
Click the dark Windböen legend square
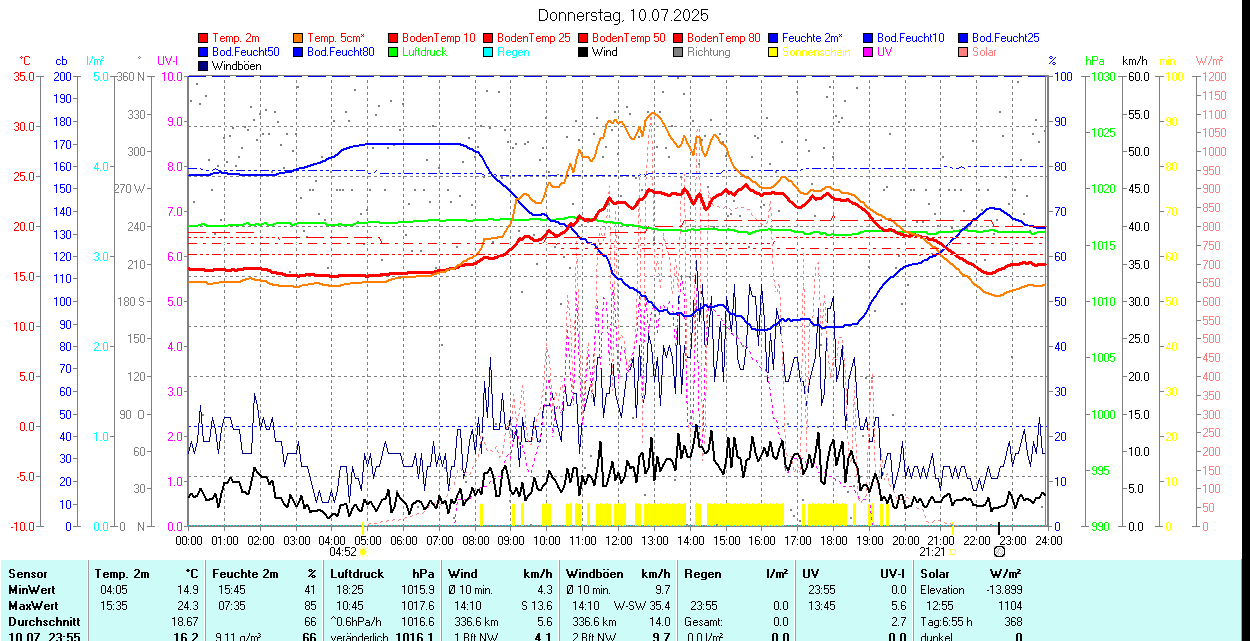pyautogui.click(x=204, y=66)
